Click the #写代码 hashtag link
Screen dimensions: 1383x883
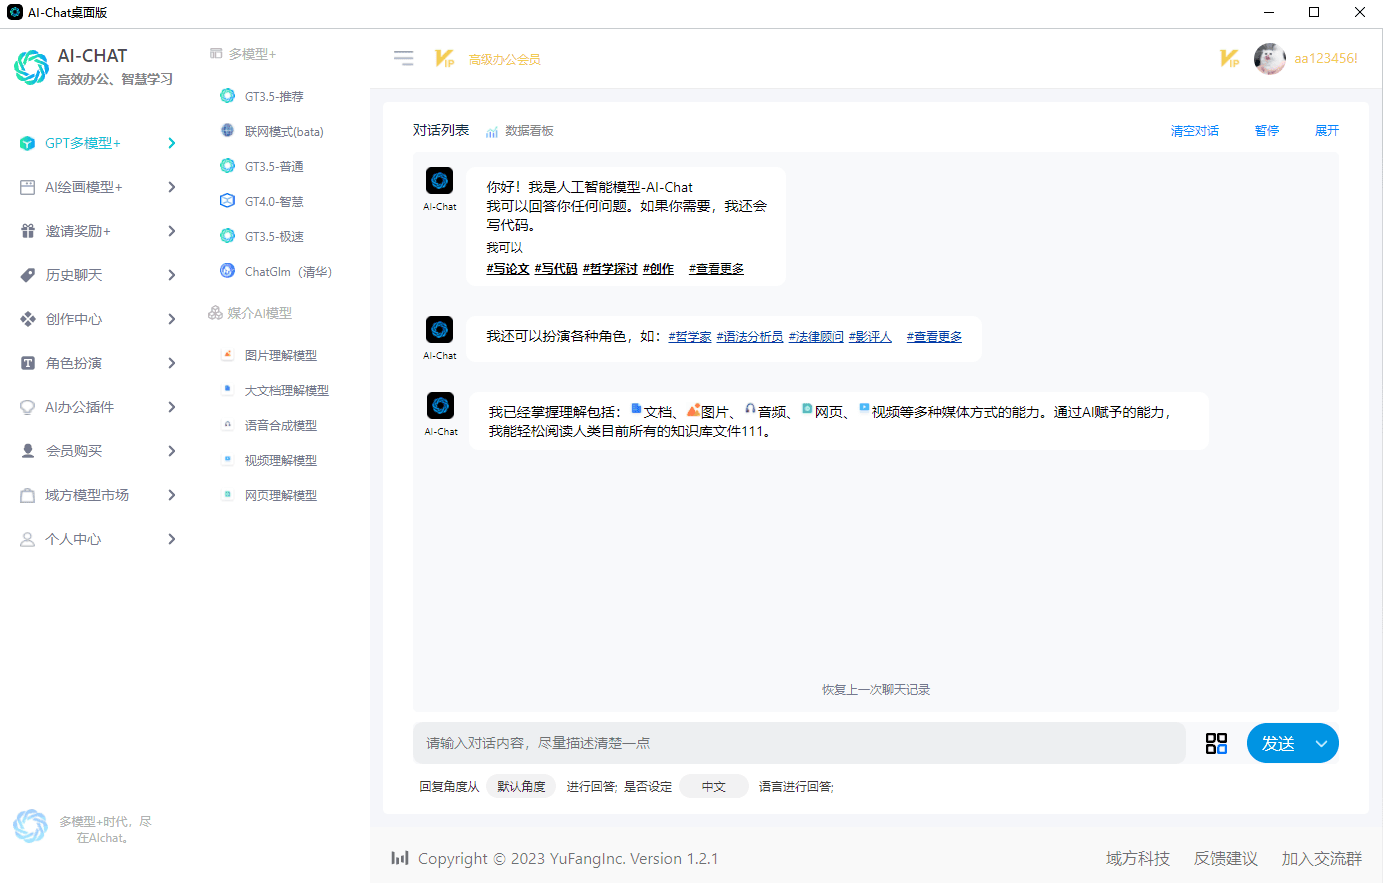[556, 269]
